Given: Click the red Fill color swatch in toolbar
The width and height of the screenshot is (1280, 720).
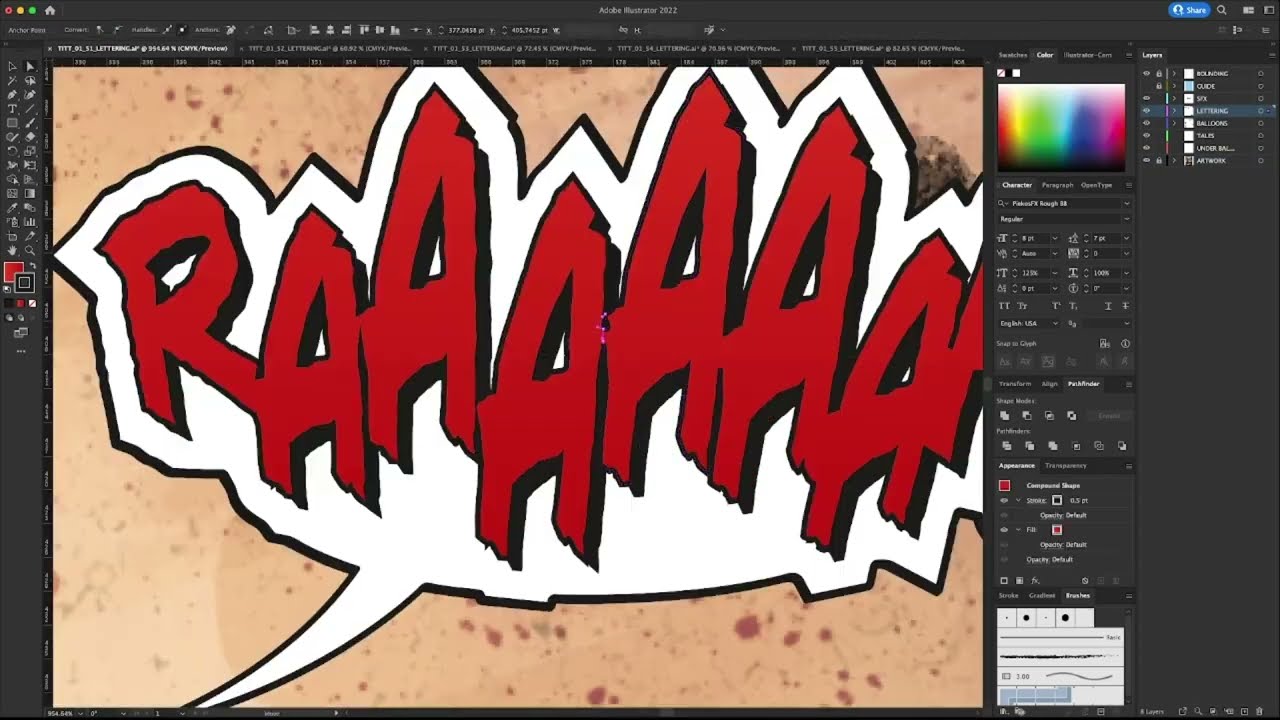Looking at the screenshot, I should 13,273.
